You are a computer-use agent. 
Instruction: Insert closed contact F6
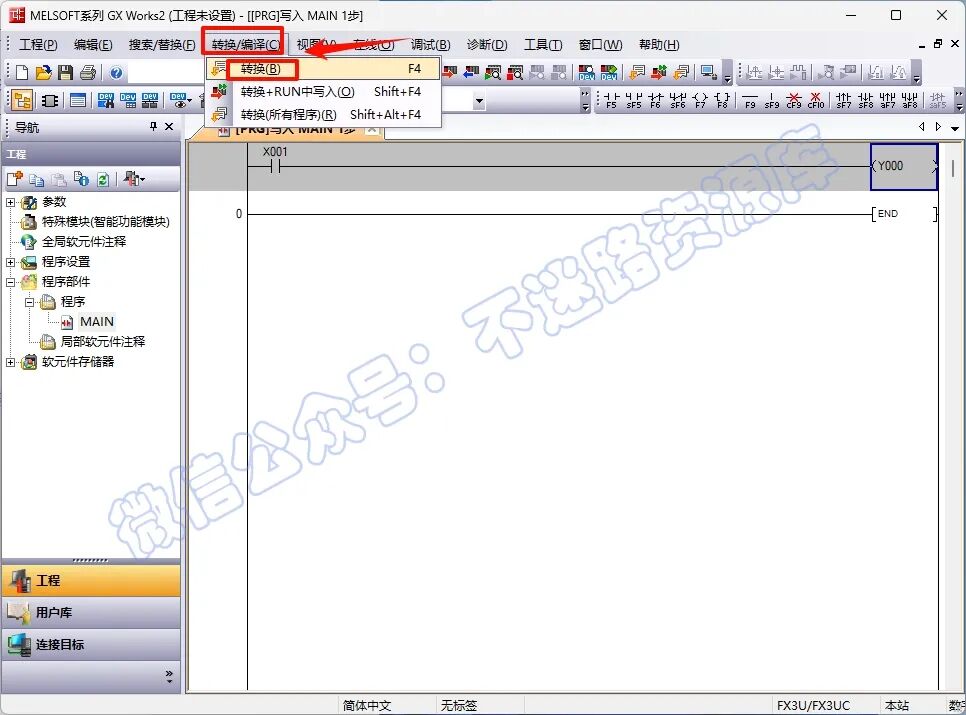click(656, 100)
